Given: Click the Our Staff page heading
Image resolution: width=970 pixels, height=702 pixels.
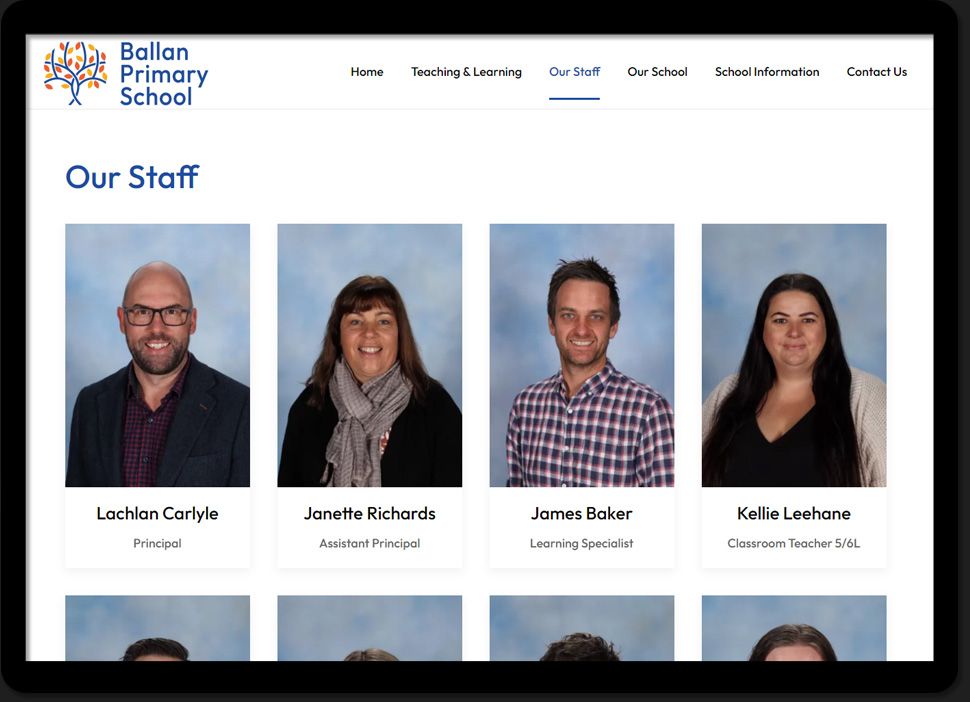Looking at the screenshot, I should coord(132,177).
